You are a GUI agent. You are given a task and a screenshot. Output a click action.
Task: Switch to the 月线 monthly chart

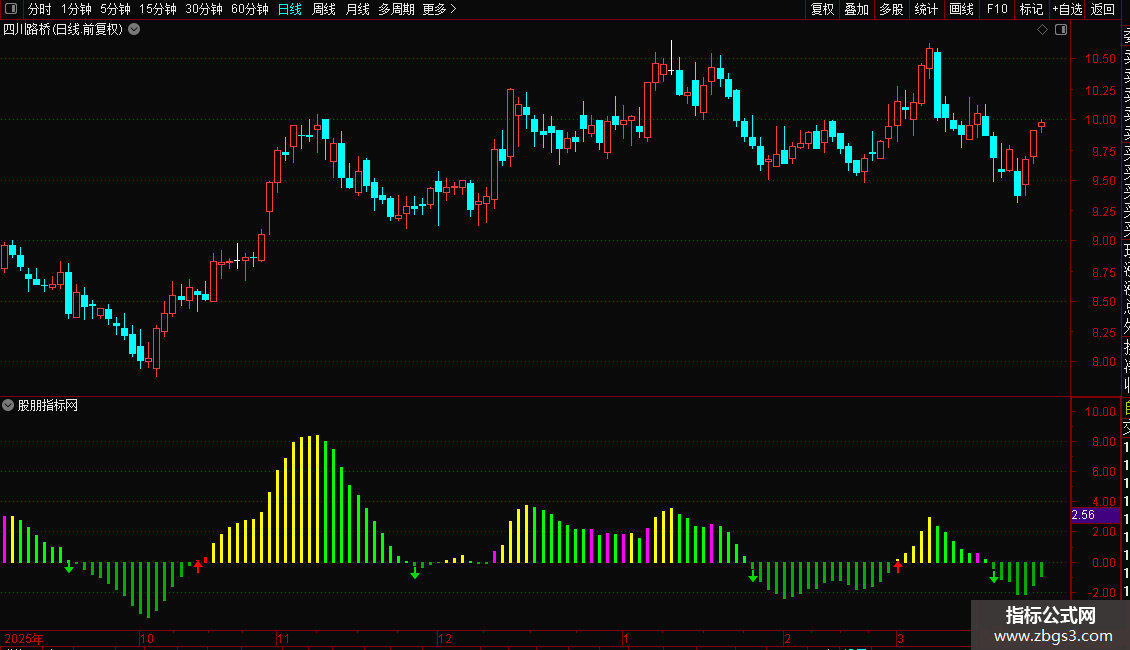click(x=357, y=9)
